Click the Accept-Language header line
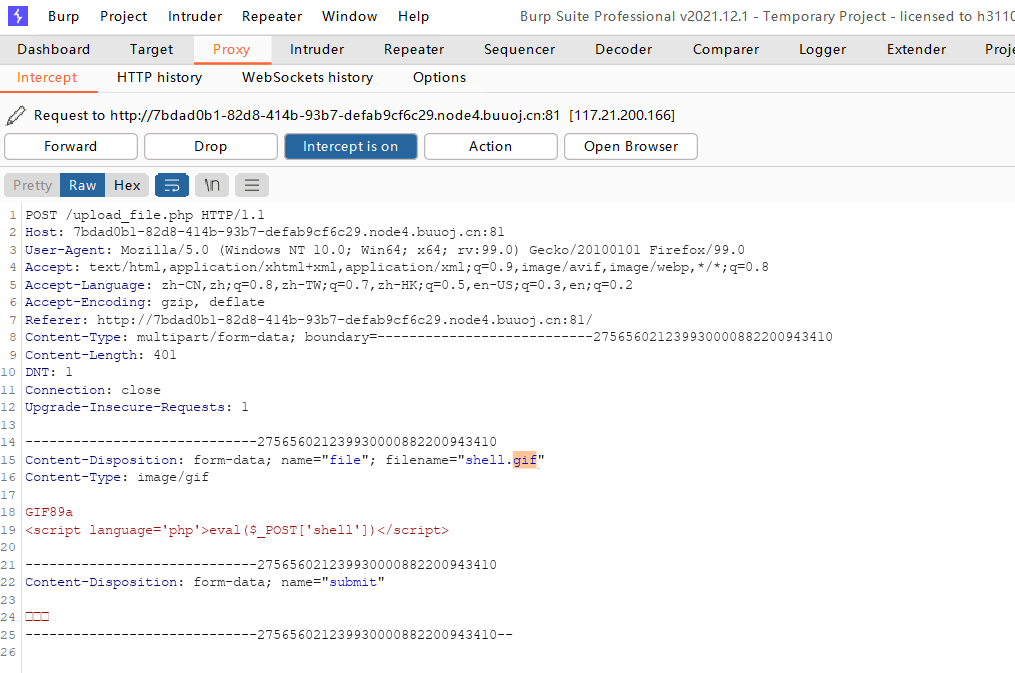 point(329,285)
